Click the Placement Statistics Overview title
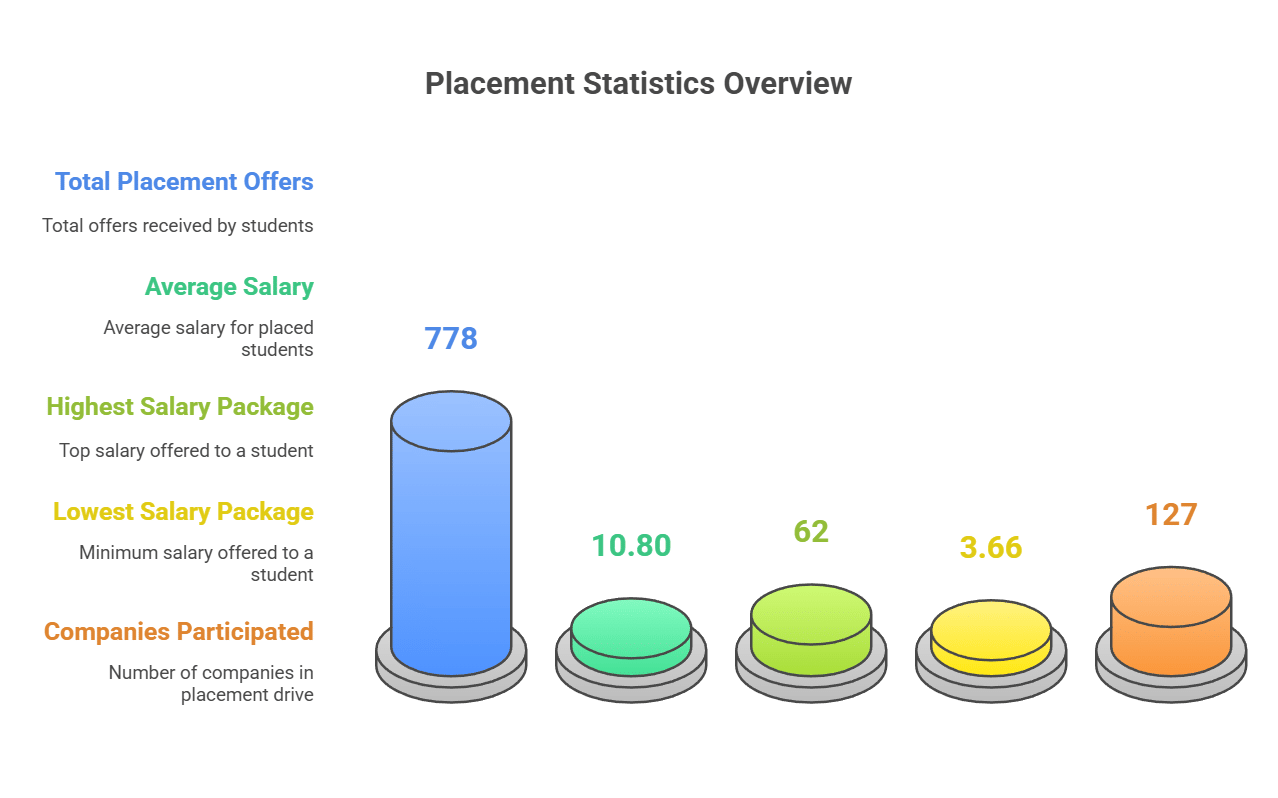This screenshot has width=1278, height=798. click(639, 83)
